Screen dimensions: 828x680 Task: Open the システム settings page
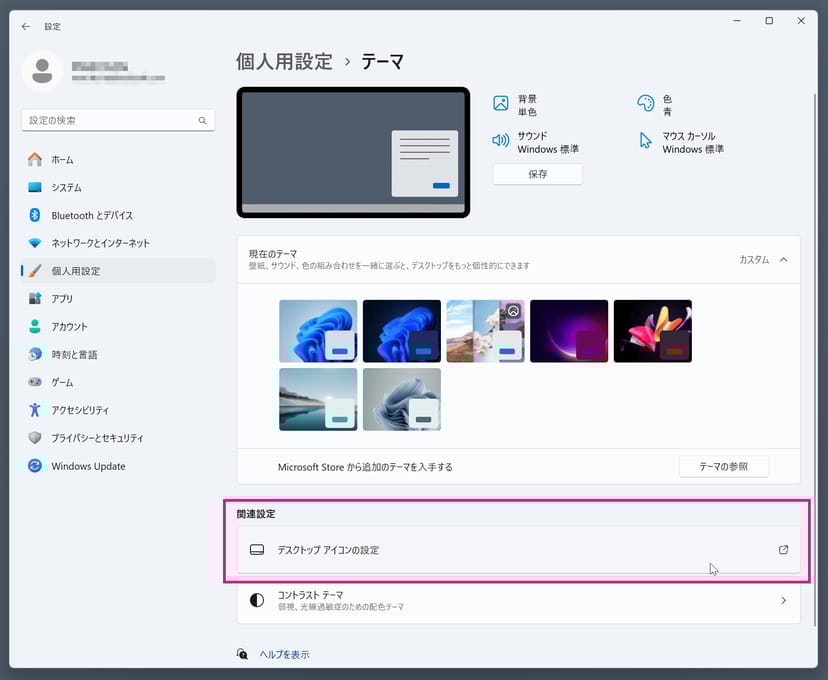66,187
